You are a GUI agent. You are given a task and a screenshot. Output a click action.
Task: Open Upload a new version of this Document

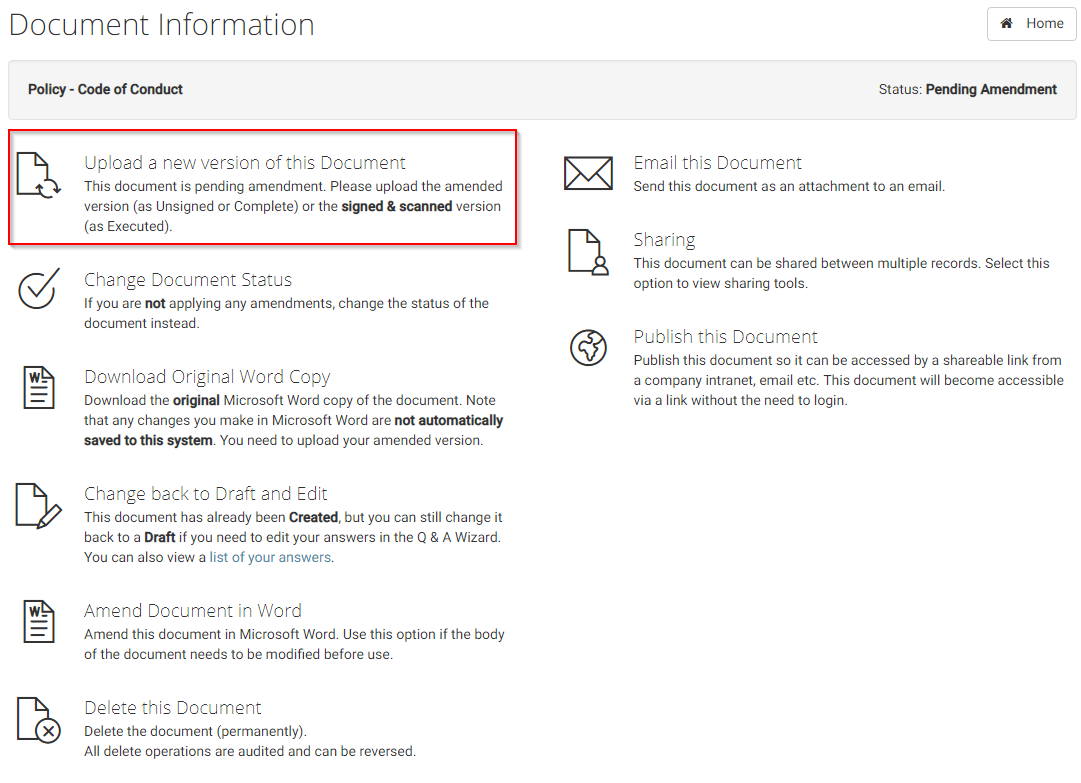245,162
